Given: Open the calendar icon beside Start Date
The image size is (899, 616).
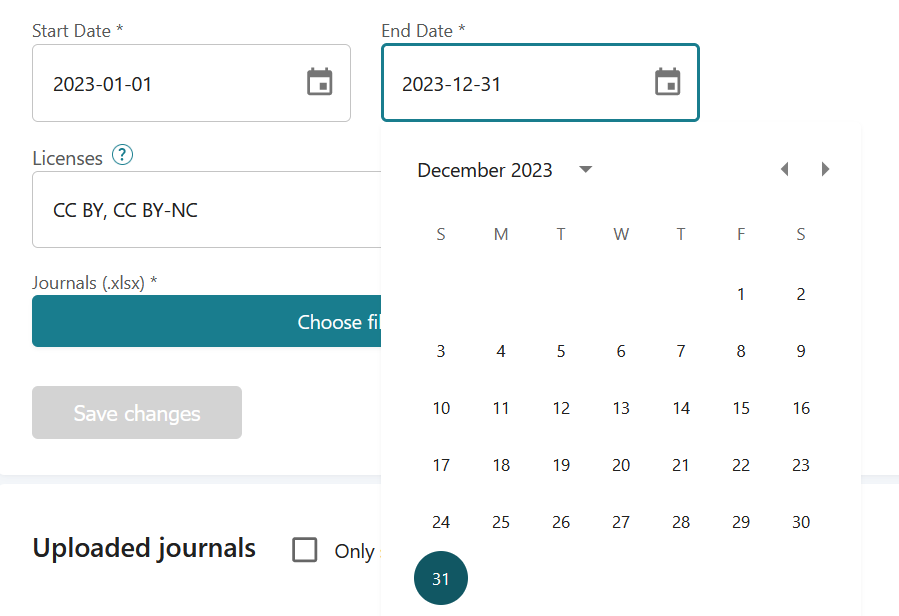Looking at the screenshot, I should [320, 83].
